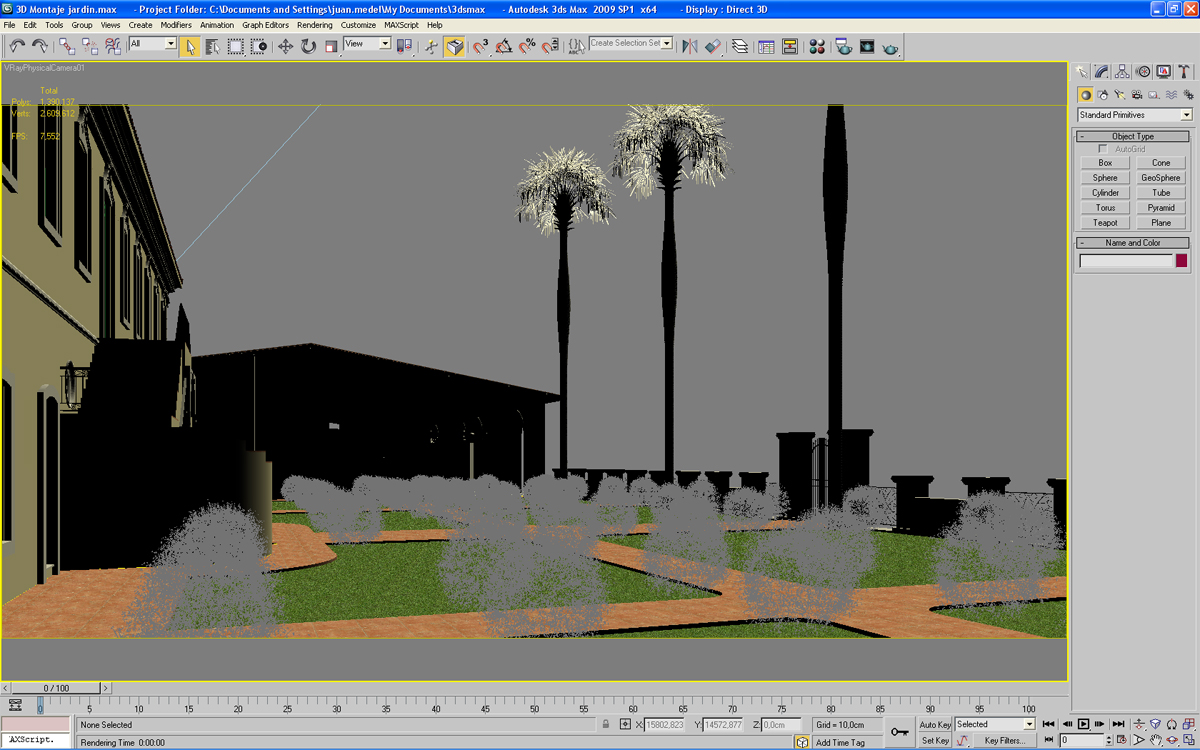Enable the AutoGrid checkbox

point(1104,149)
